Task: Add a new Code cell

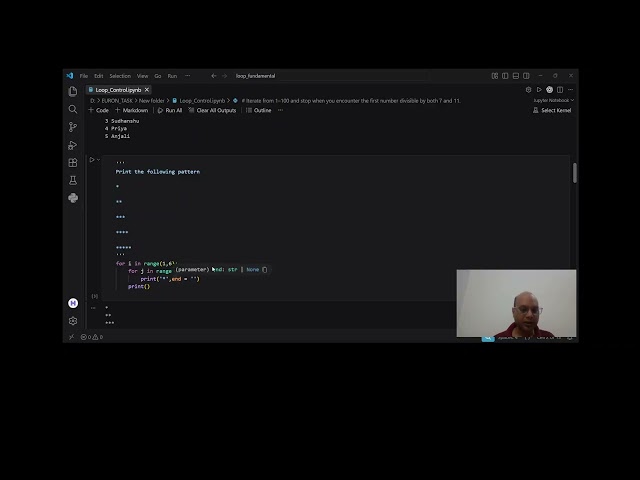Action: [98, 110]
